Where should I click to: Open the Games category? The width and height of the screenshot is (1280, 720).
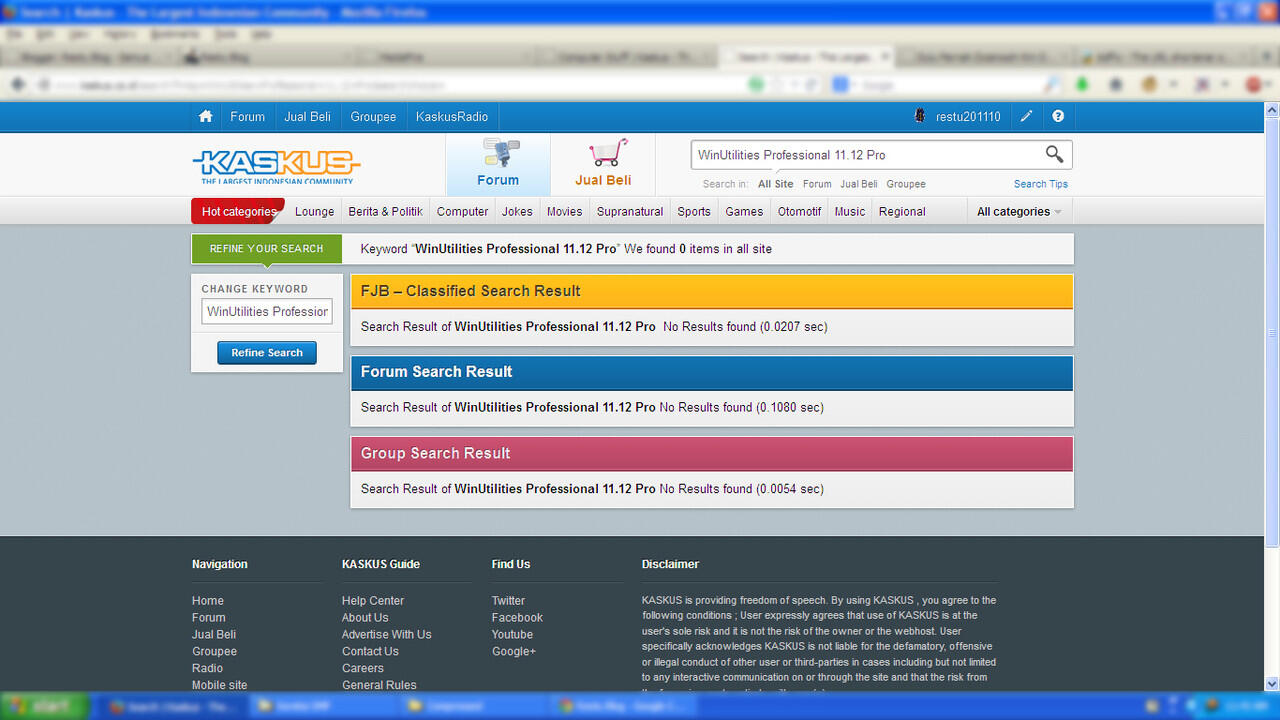[744, 211]
